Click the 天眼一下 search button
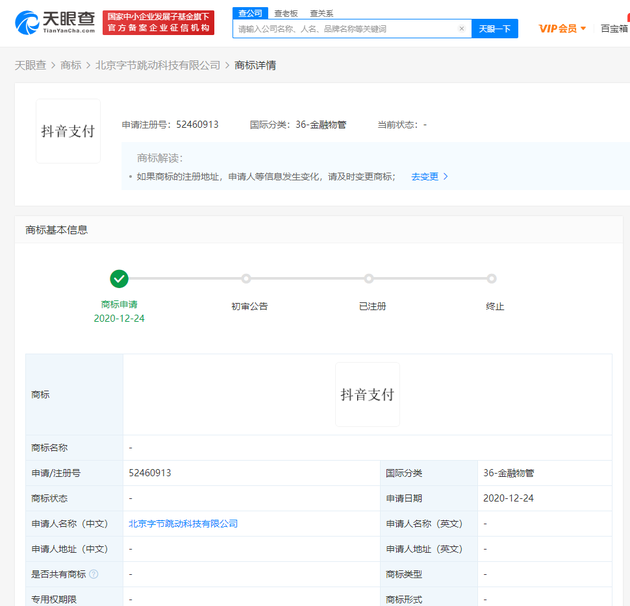630x606 pixels. coord(495,29)
